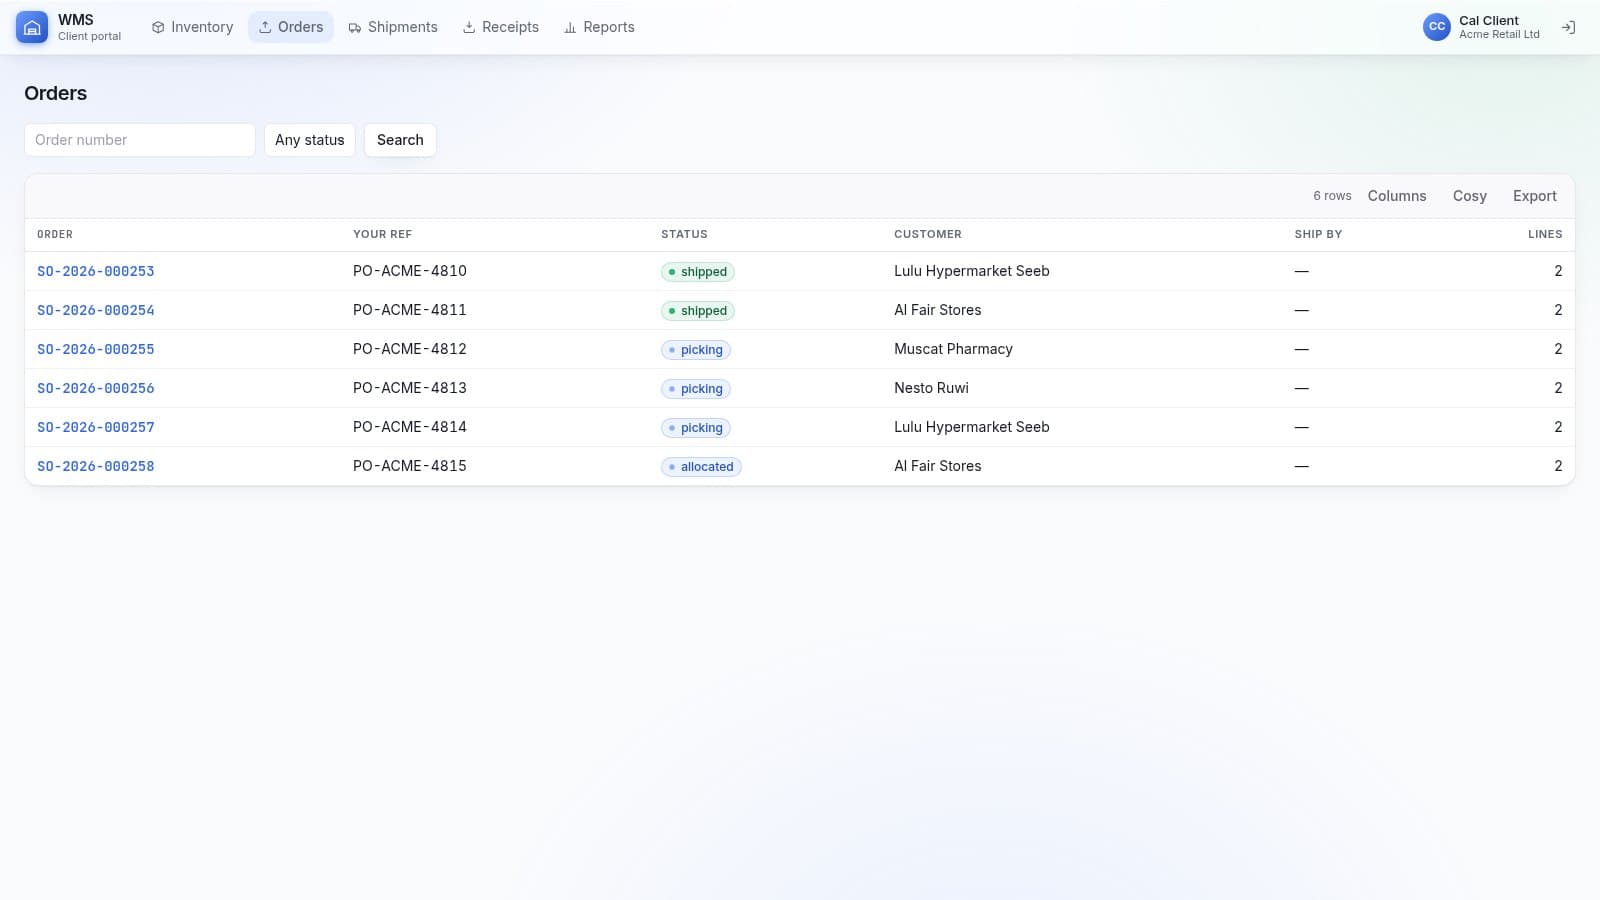Click the WMS warehouse logo icon

point(32,27)
